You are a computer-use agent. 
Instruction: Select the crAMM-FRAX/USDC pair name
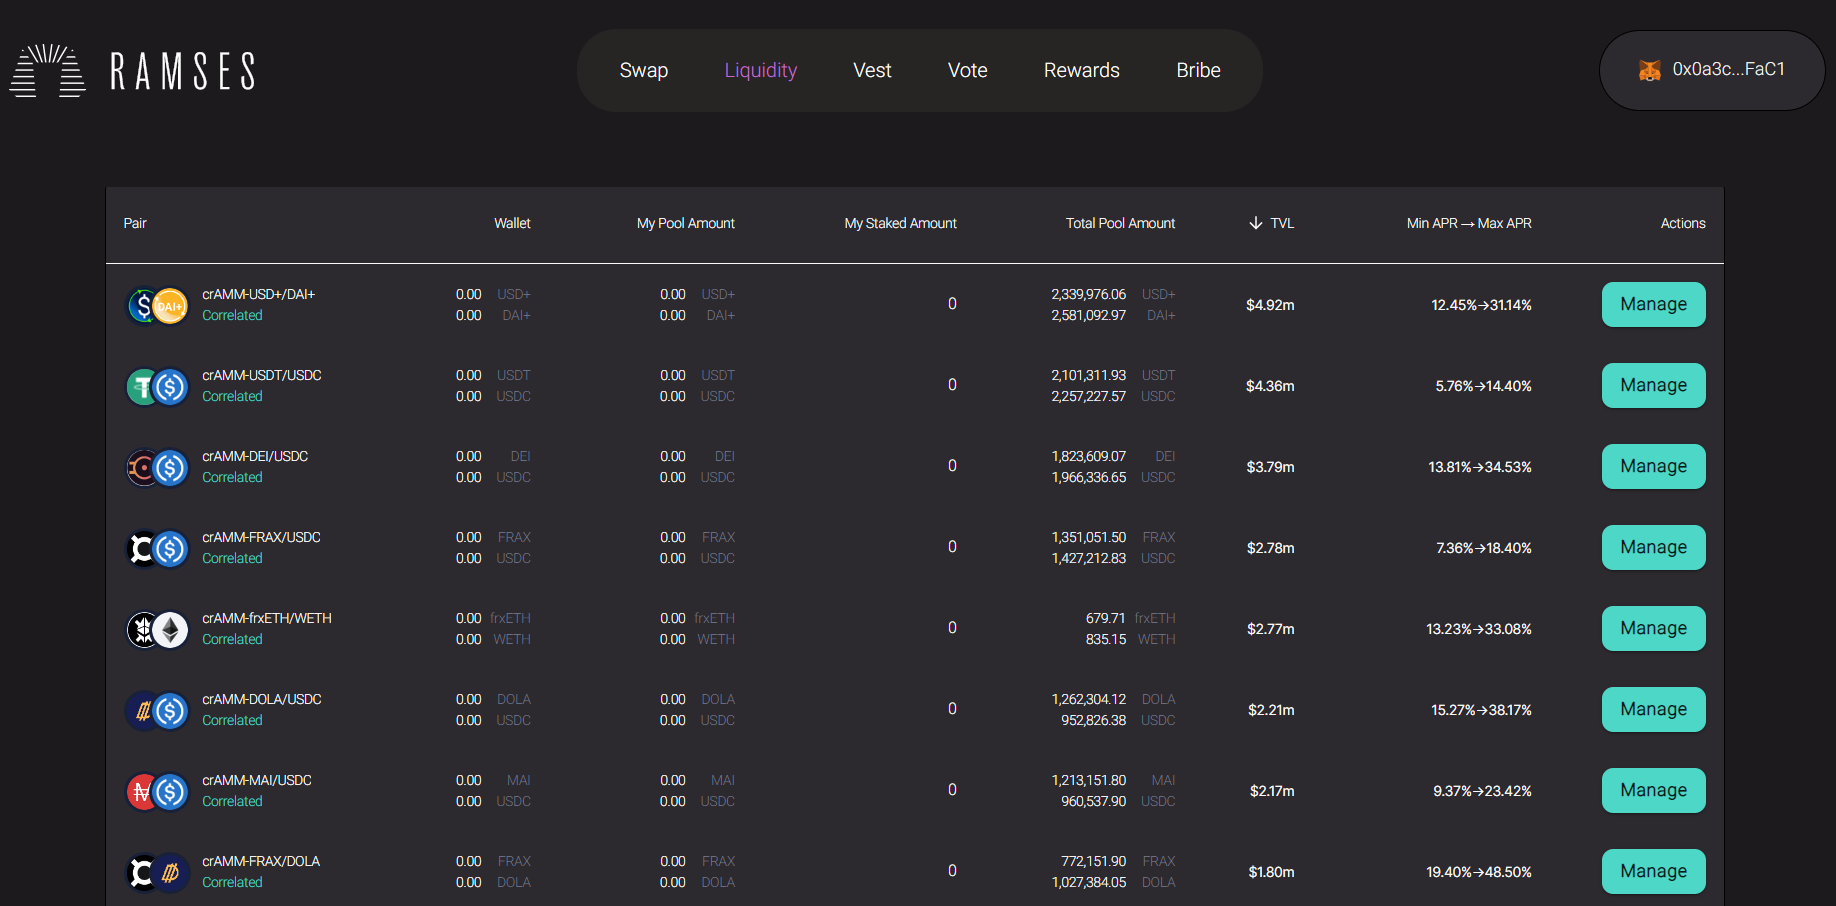point(261,537)
